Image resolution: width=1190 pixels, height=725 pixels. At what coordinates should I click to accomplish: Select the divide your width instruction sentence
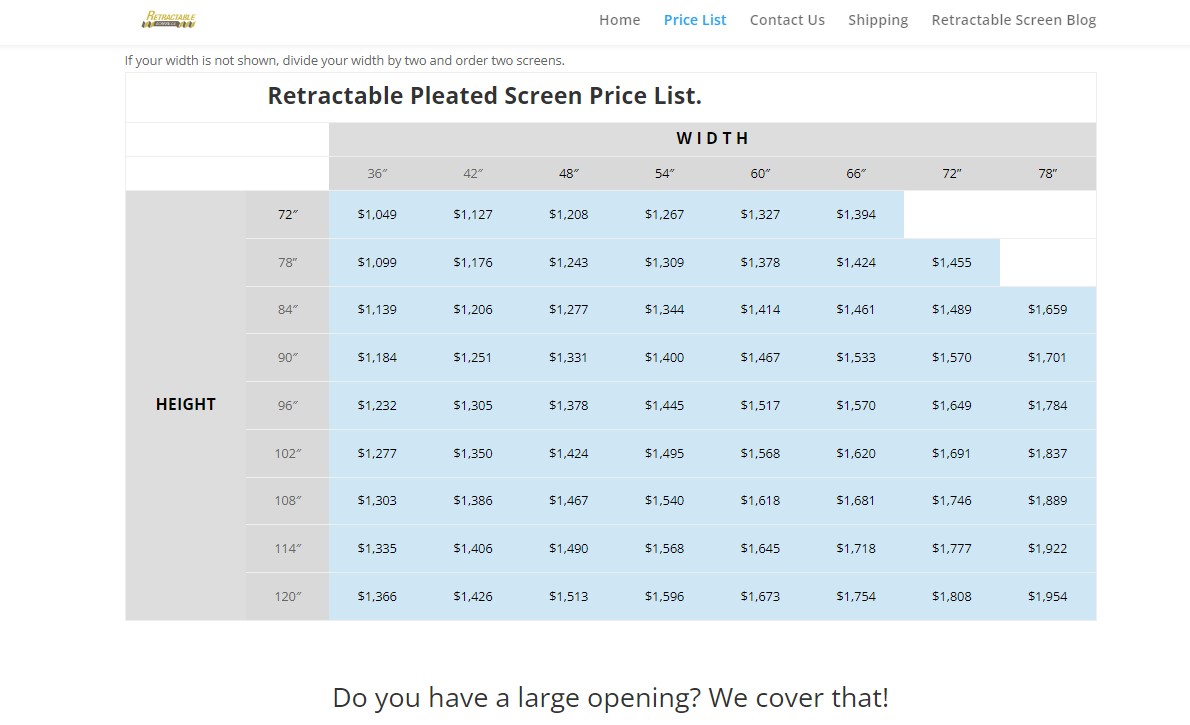pos(345,61)
